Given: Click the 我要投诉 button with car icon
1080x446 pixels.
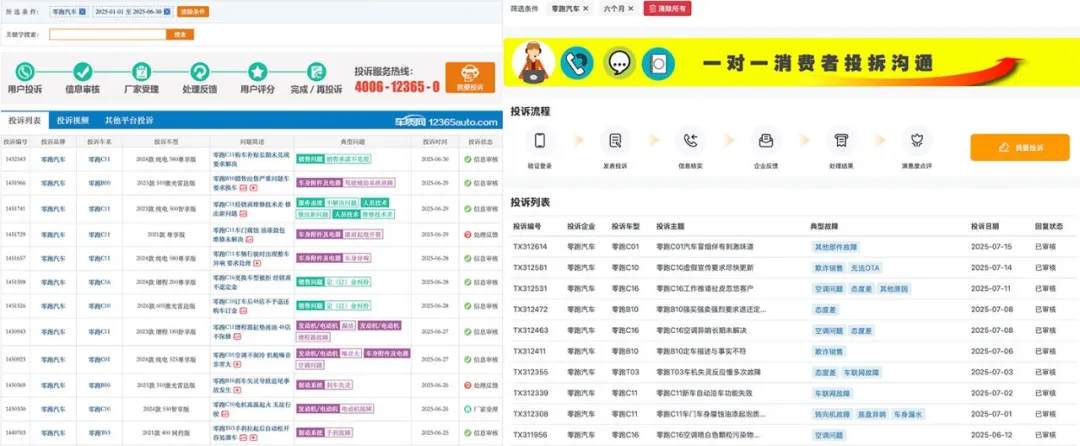Looking at the screenshot, I should [470, 77].
